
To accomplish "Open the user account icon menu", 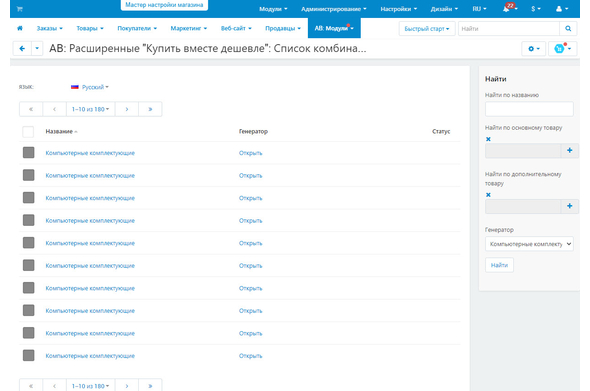I will 562,9.
